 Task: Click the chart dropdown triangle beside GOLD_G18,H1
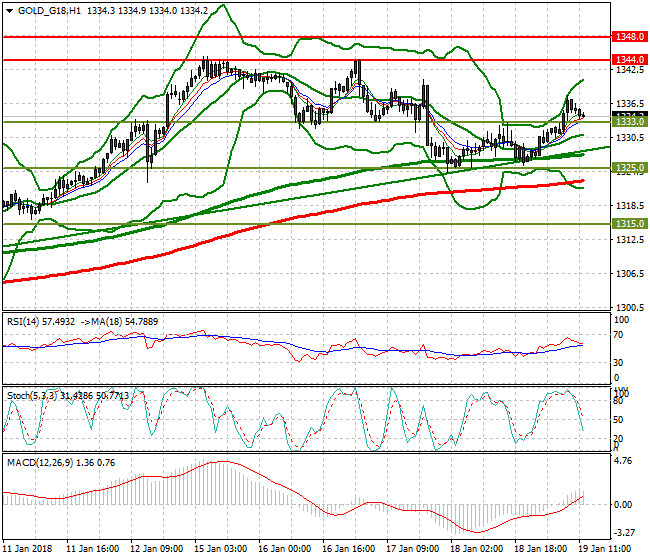point(10,11)
